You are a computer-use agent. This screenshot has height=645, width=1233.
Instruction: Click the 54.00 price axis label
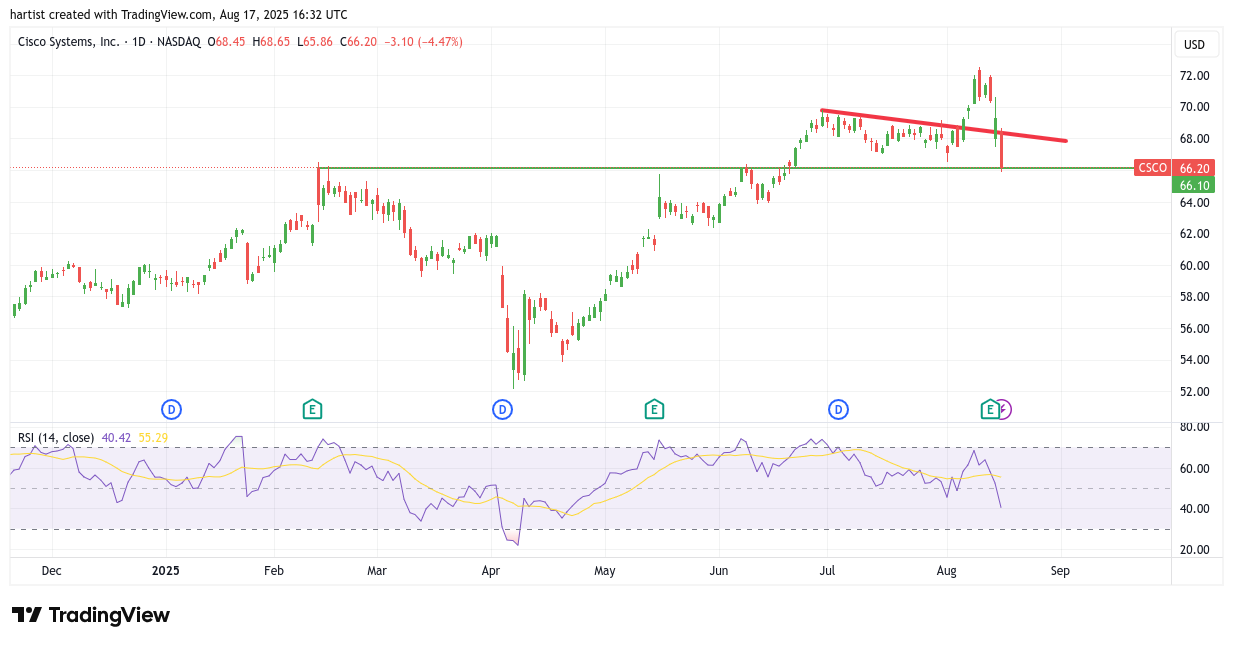click(1194, 360)
